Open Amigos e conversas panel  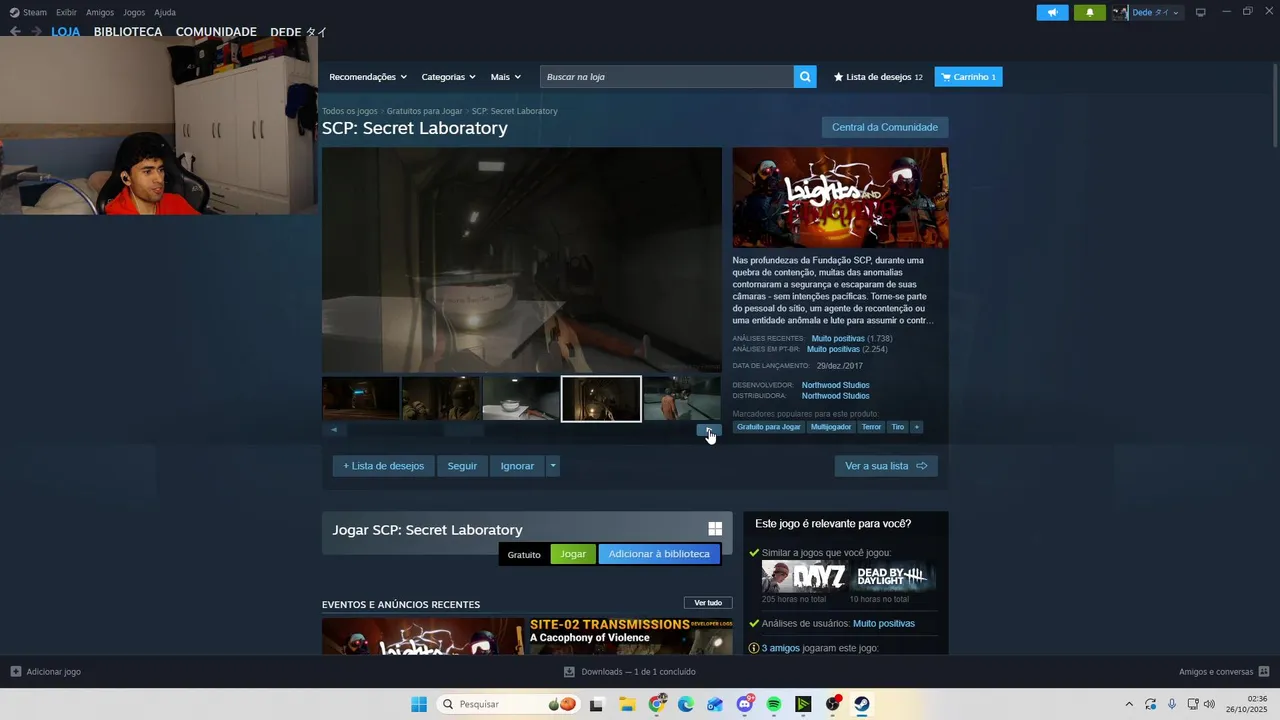click(x=1224, y=672)
